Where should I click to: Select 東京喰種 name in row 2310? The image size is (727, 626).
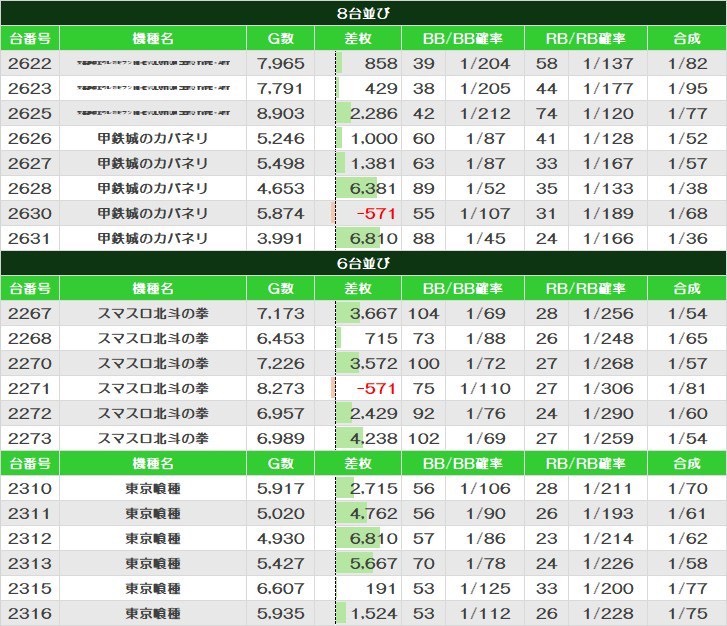(x=153, y=489)
